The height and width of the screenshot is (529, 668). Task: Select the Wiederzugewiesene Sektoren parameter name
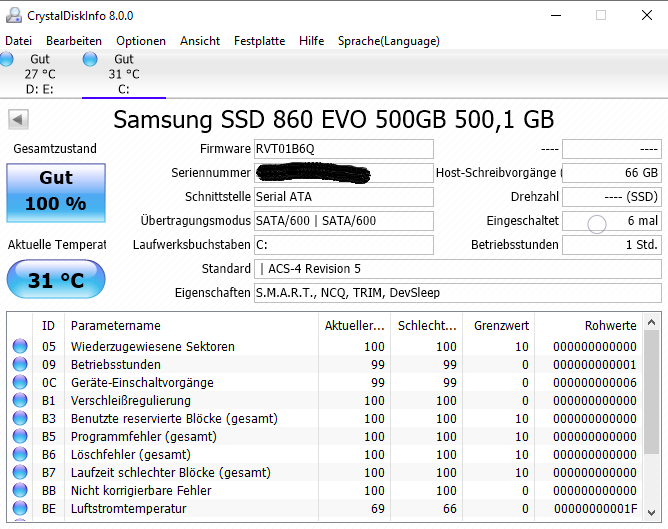point(153,346)
